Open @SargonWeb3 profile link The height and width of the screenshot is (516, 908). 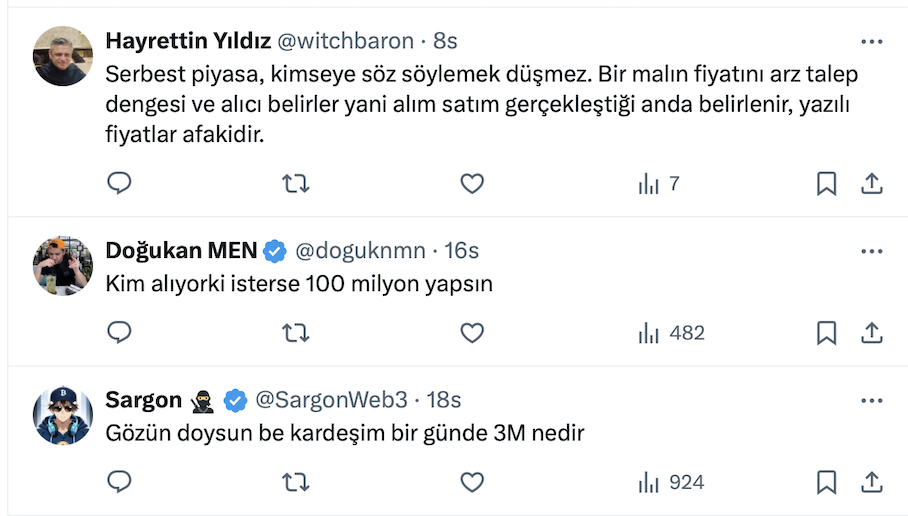(x=332, y=400)
